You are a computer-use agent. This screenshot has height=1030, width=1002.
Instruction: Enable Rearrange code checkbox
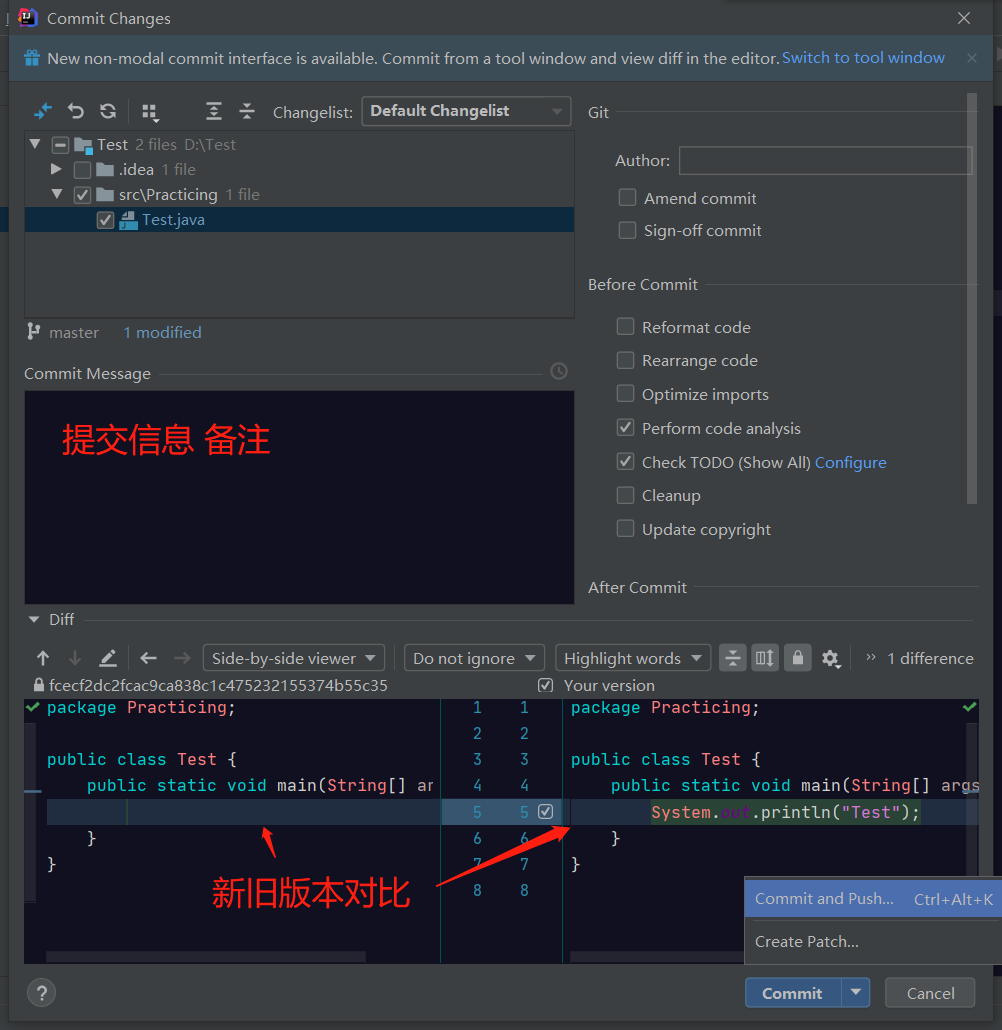coord(626,360)
